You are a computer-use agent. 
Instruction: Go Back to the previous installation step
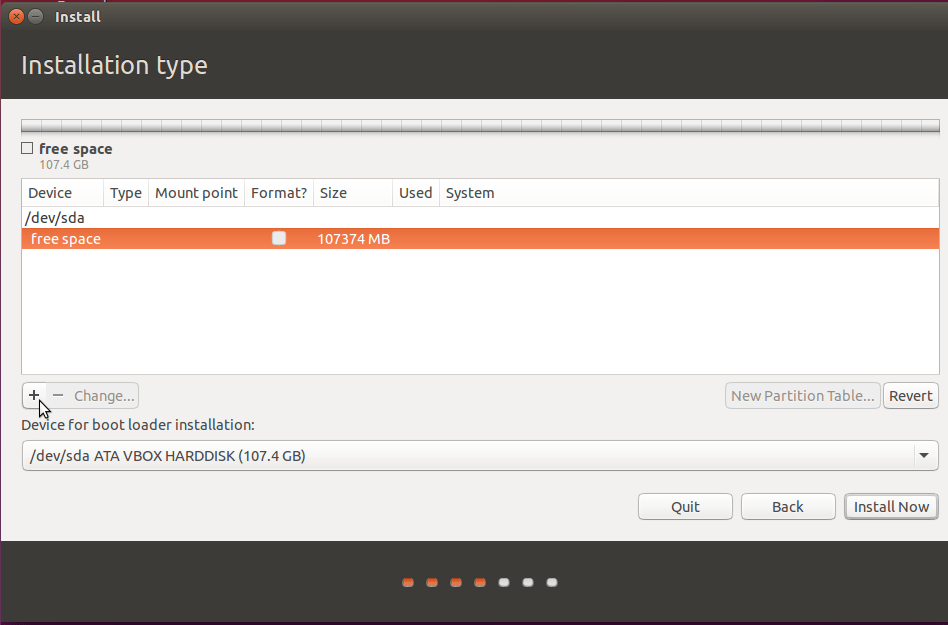tap(787, 506)
